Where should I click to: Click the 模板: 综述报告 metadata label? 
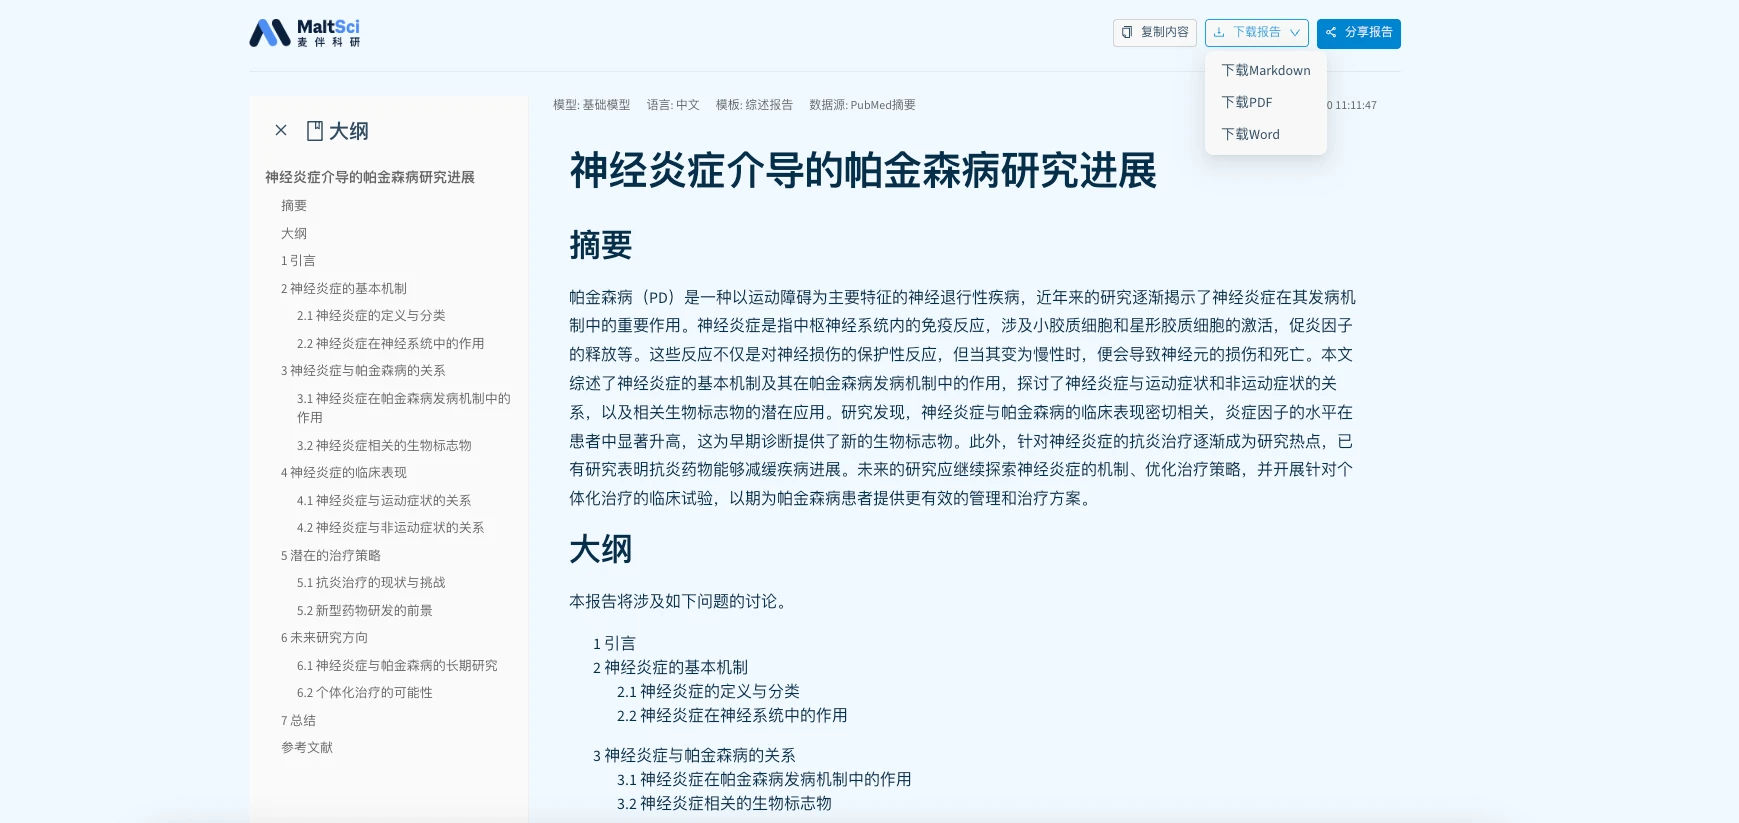[754, 104]
